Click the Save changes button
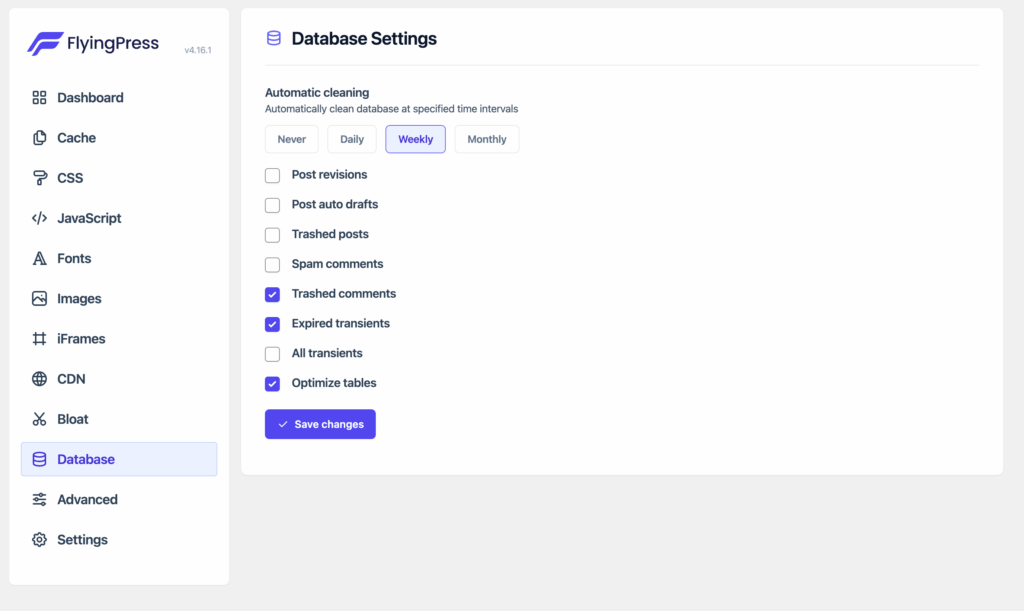The image size is (1024, 611). [x=320, y=424]
